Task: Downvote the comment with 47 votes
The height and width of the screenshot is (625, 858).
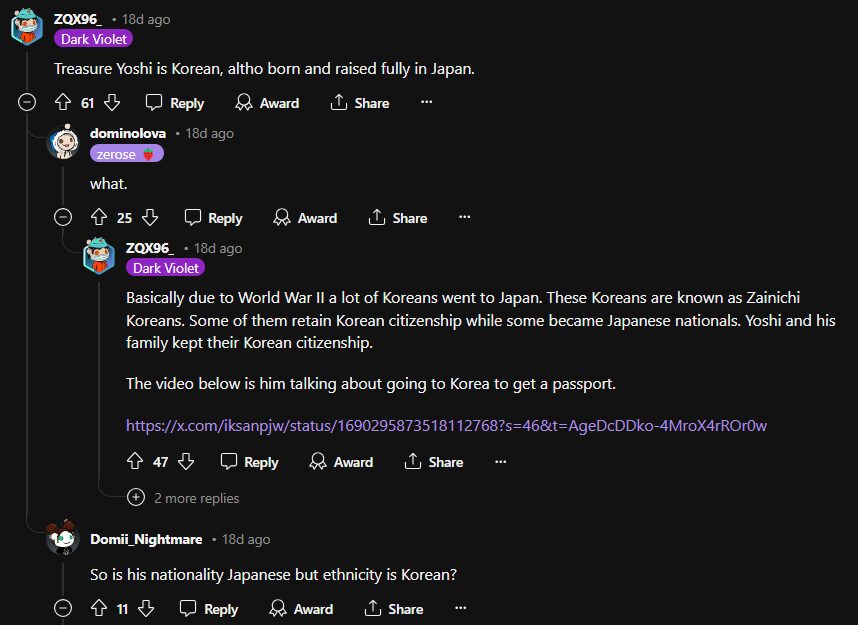Action: click(185, 461)
